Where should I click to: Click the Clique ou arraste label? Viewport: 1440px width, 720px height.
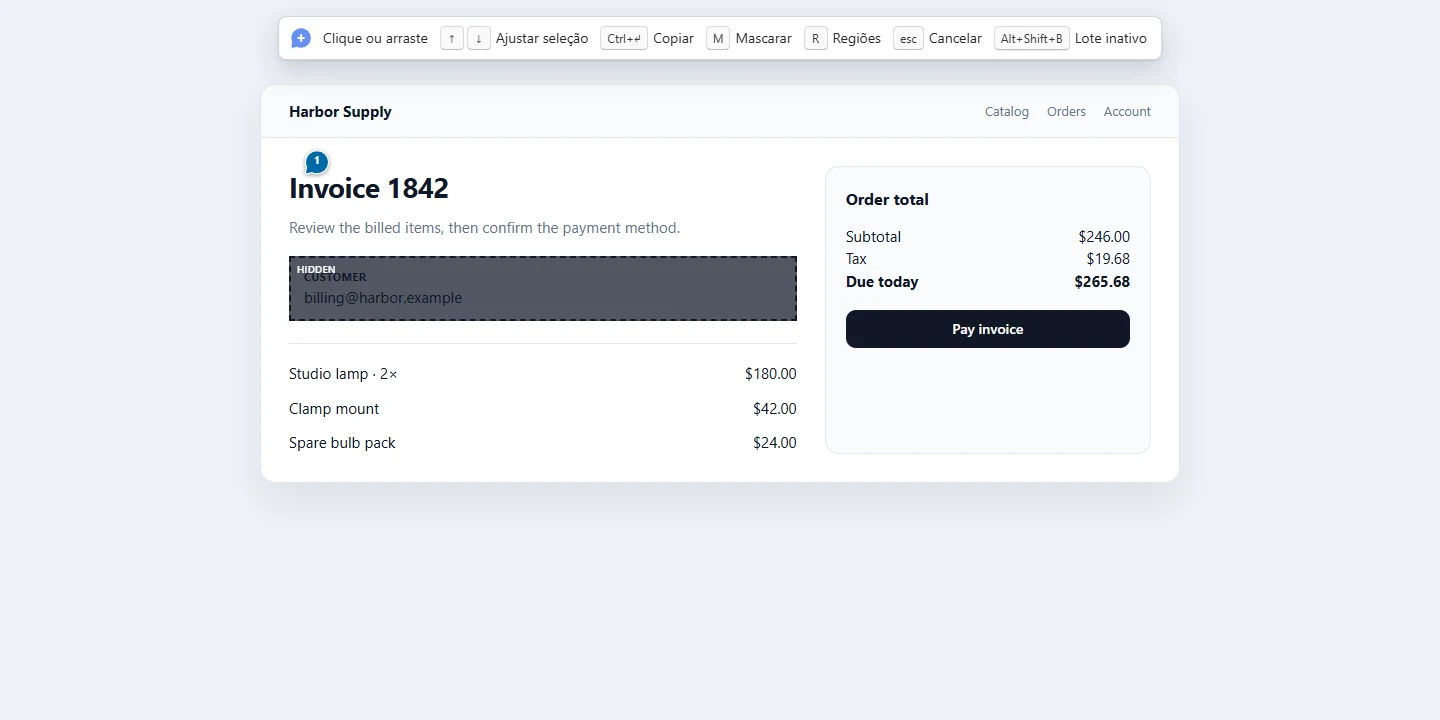click(x=375, y=38)
